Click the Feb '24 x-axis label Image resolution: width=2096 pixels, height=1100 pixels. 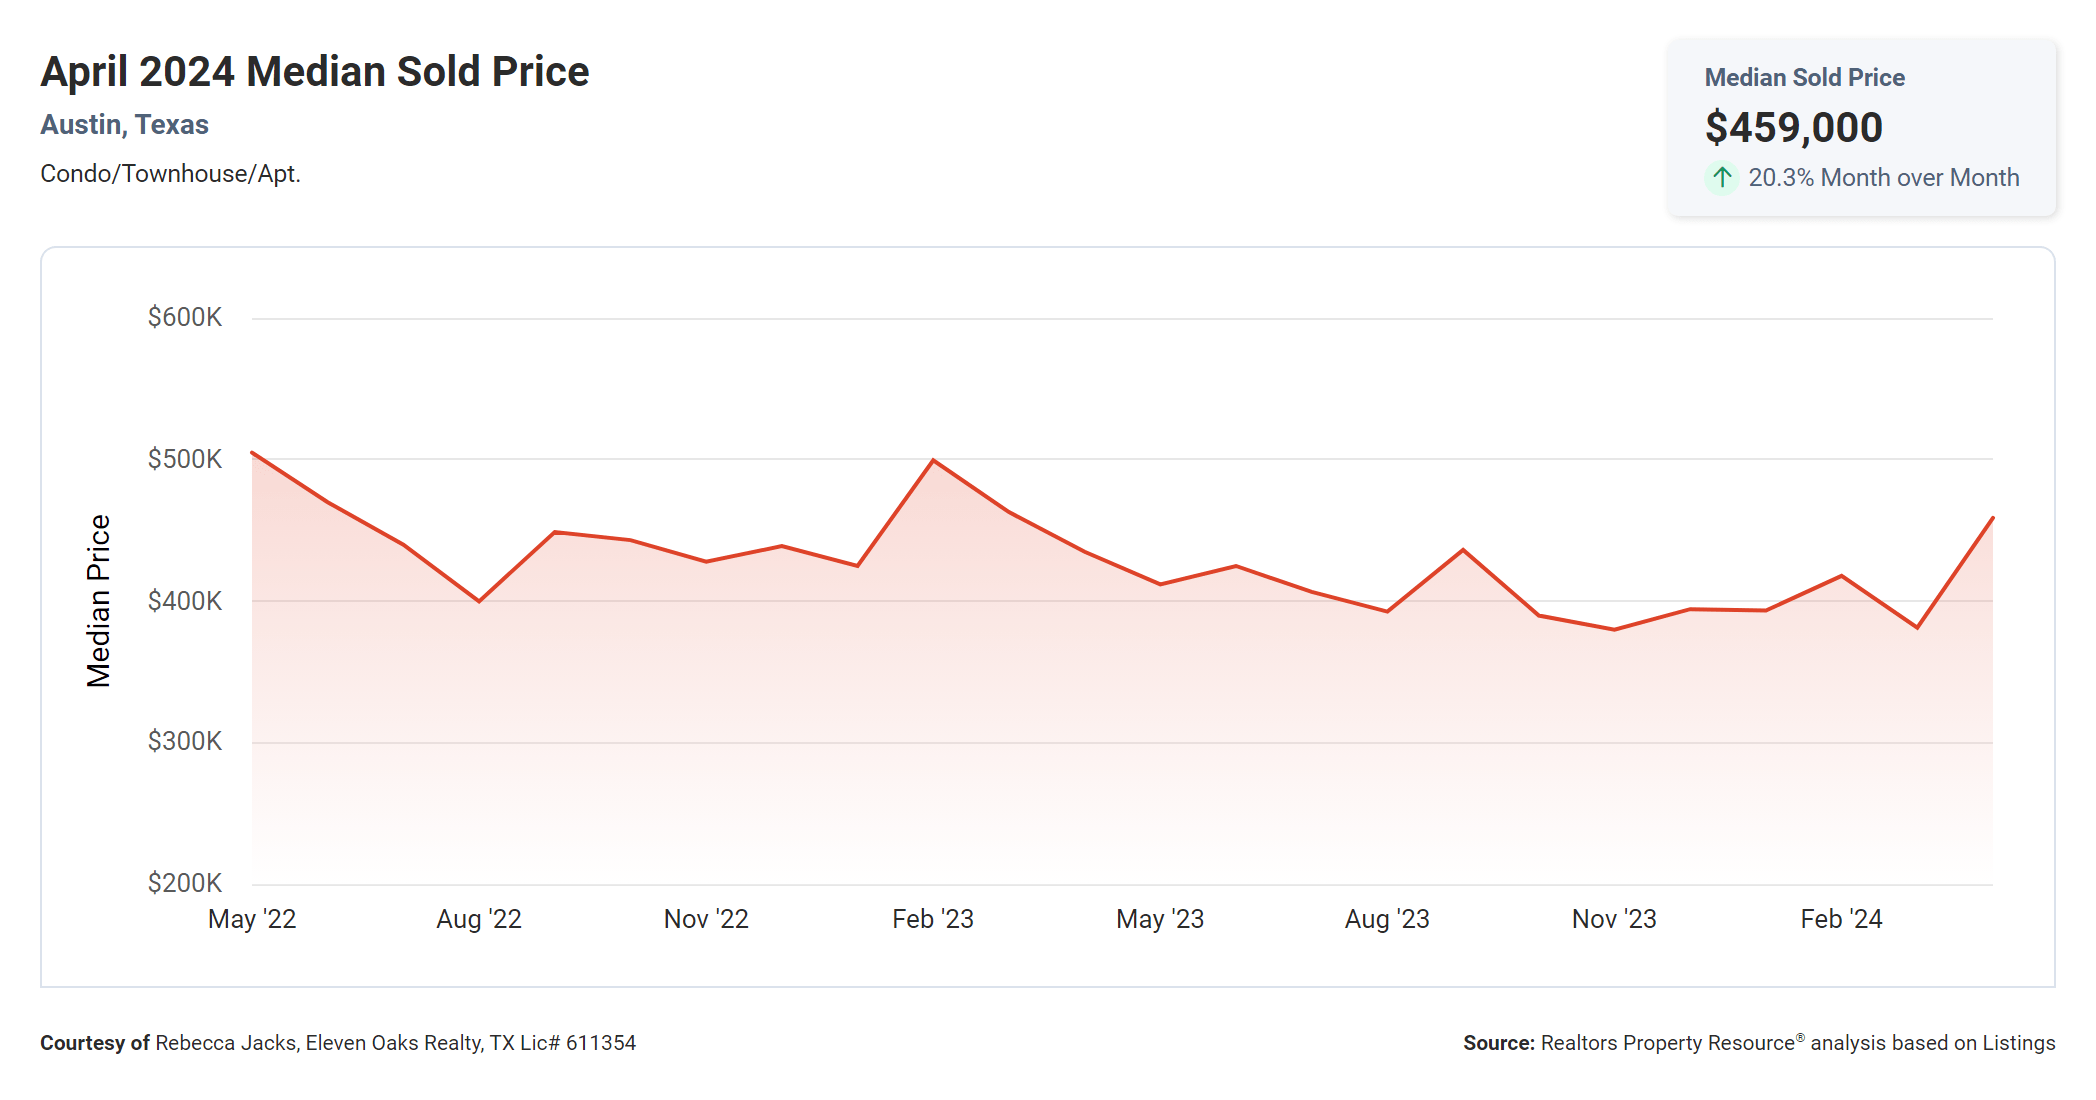pos(1841,919)
